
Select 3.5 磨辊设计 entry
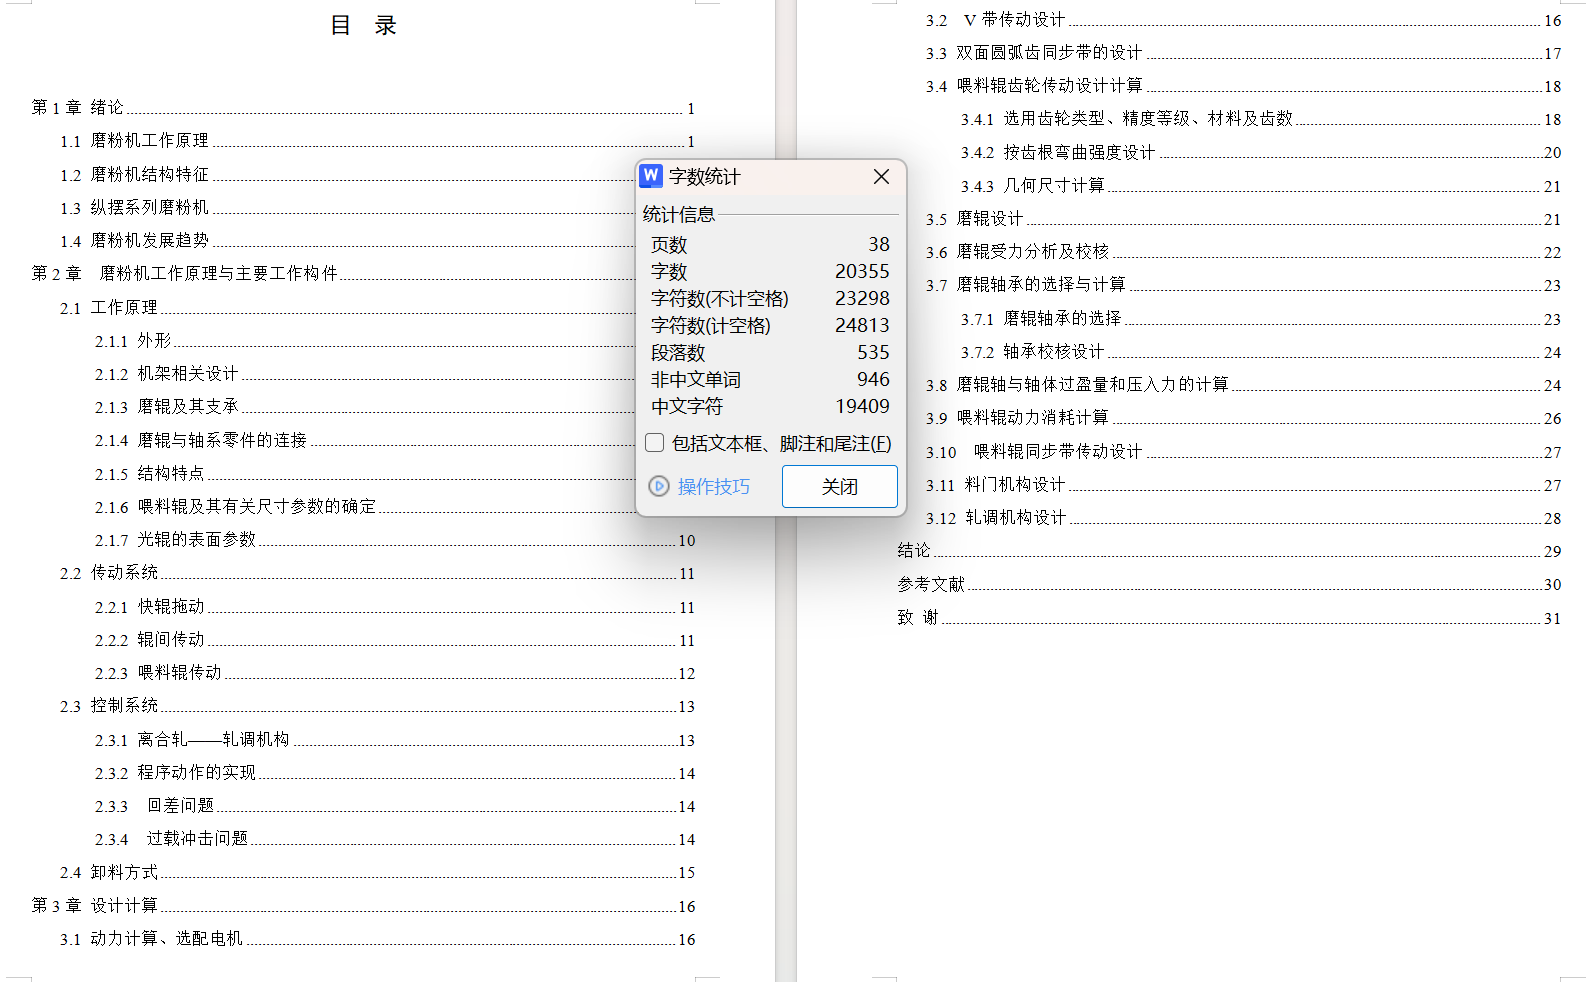[x=1243, y=219]
